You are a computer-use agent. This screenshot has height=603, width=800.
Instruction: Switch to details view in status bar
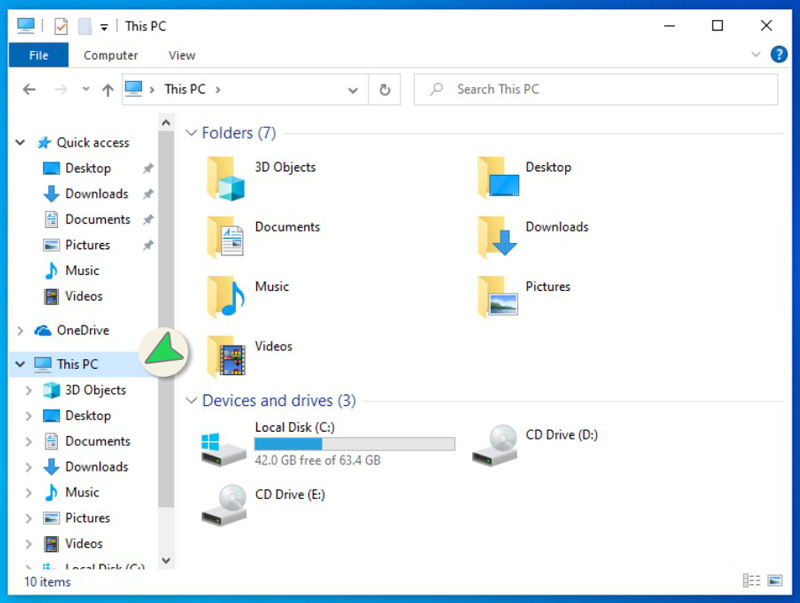(751, 581)
